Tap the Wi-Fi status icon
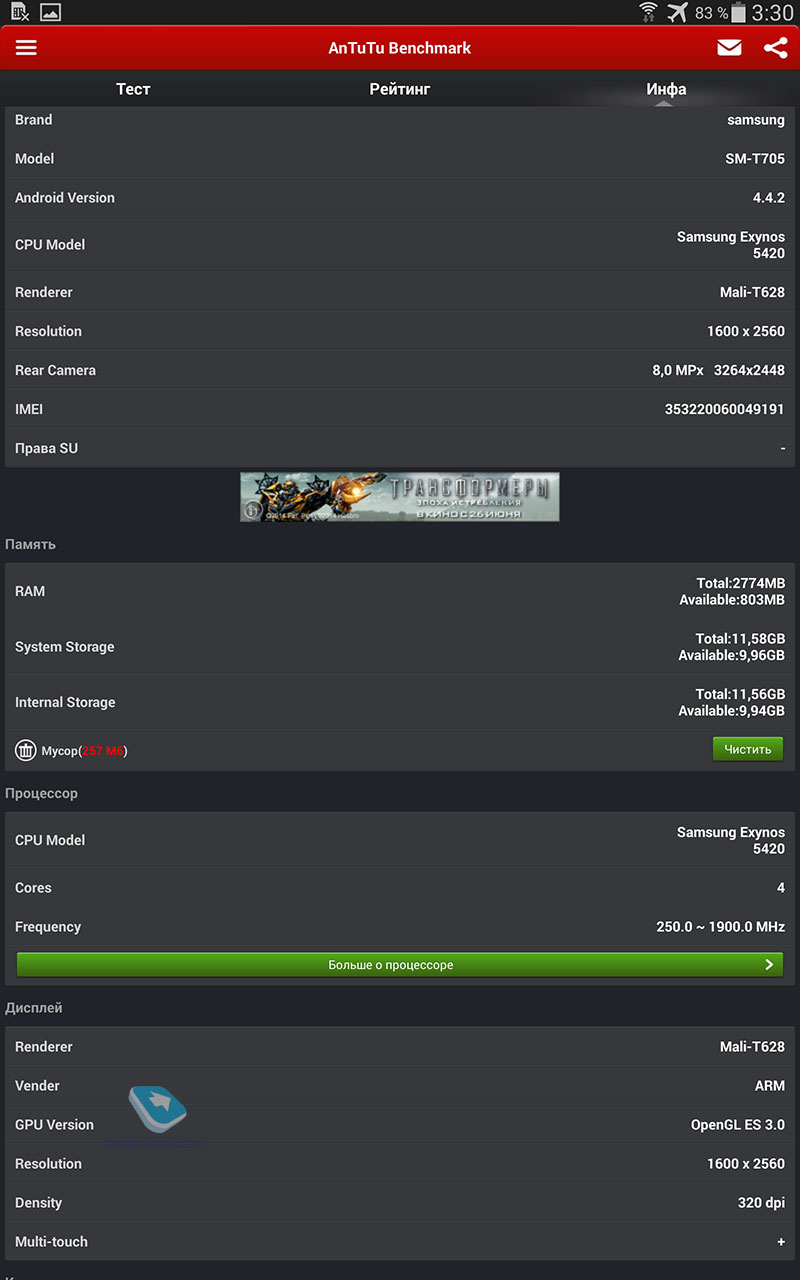The image size is (800, 1280). tap(648, 13)
